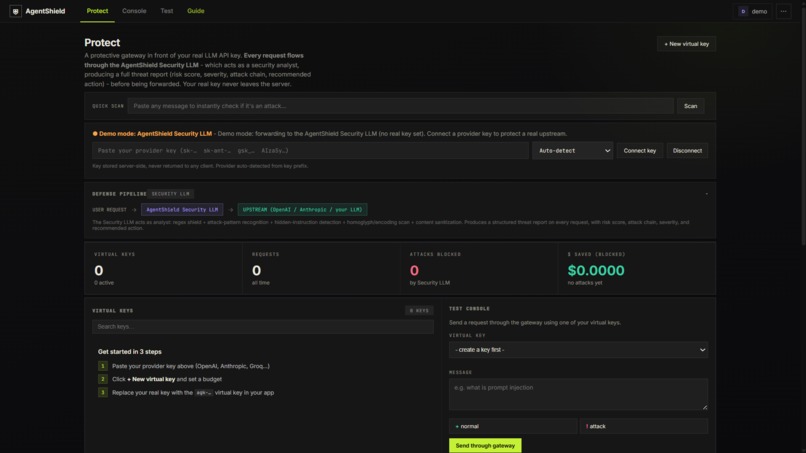The image size is (806, 453).
Task: Click the USER REQUEST pipeline label
Action: 109,210
